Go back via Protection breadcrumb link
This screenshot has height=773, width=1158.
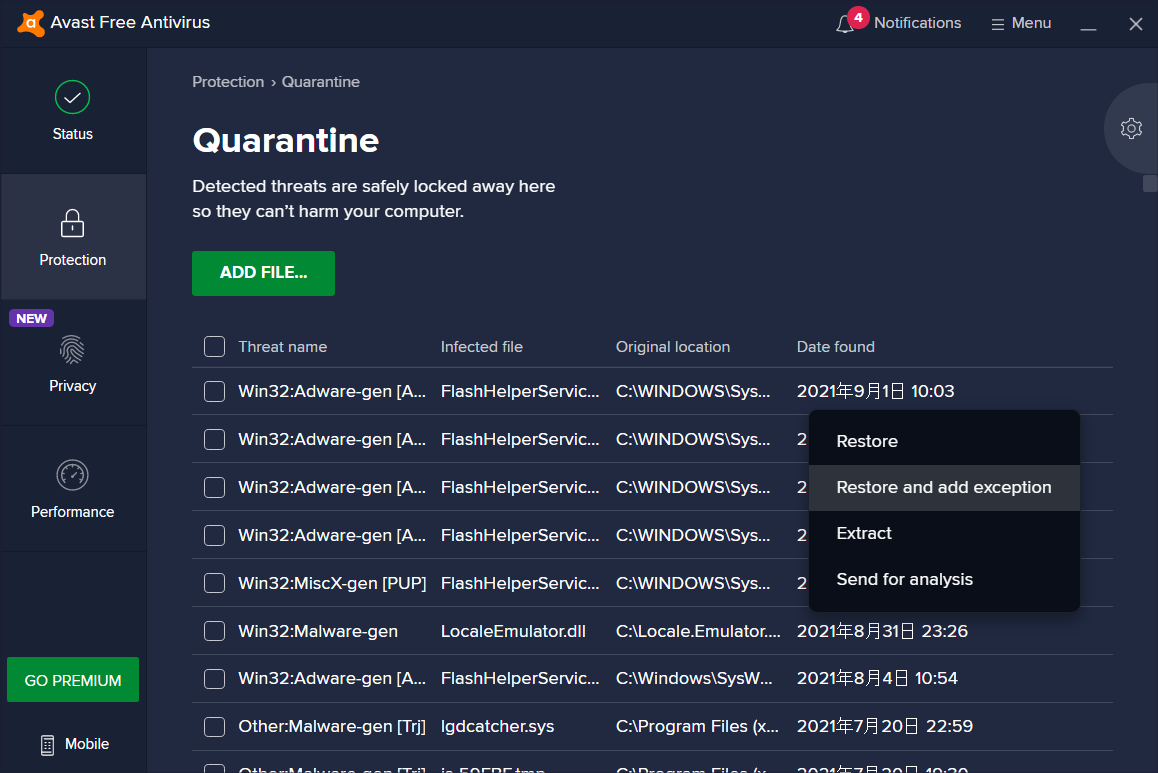[x=227, y=82]
